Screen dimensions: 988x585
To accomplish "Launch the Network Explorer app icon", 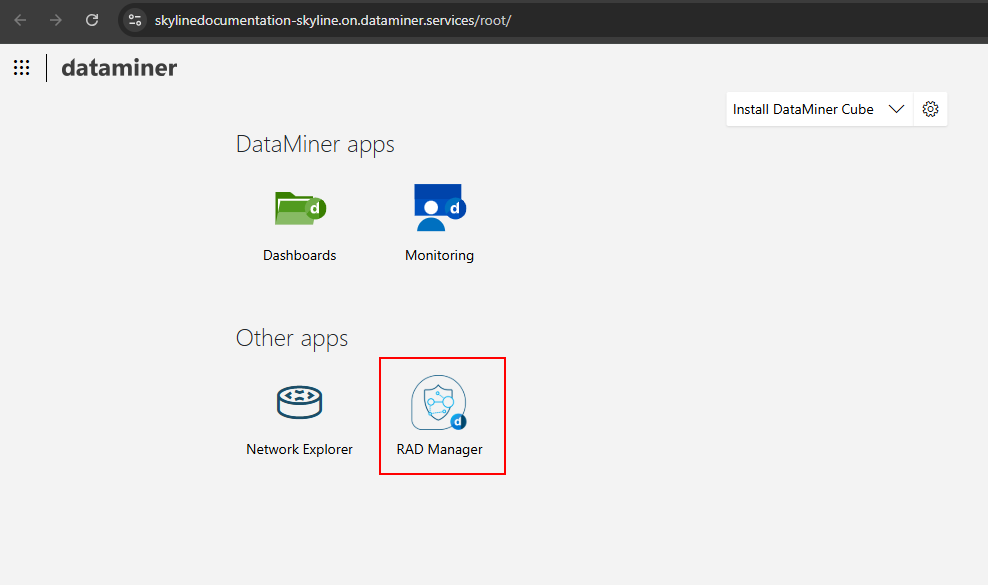I will [299, 402].
